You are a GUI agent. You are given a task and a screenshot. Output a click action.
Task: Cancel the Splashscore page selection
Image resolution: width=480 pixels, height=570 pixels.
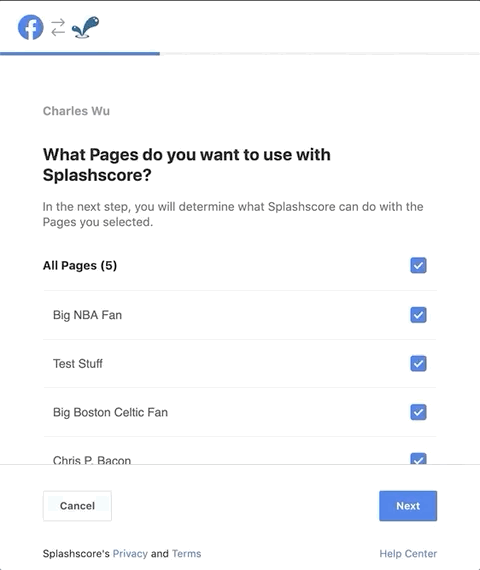click(77, 506)
